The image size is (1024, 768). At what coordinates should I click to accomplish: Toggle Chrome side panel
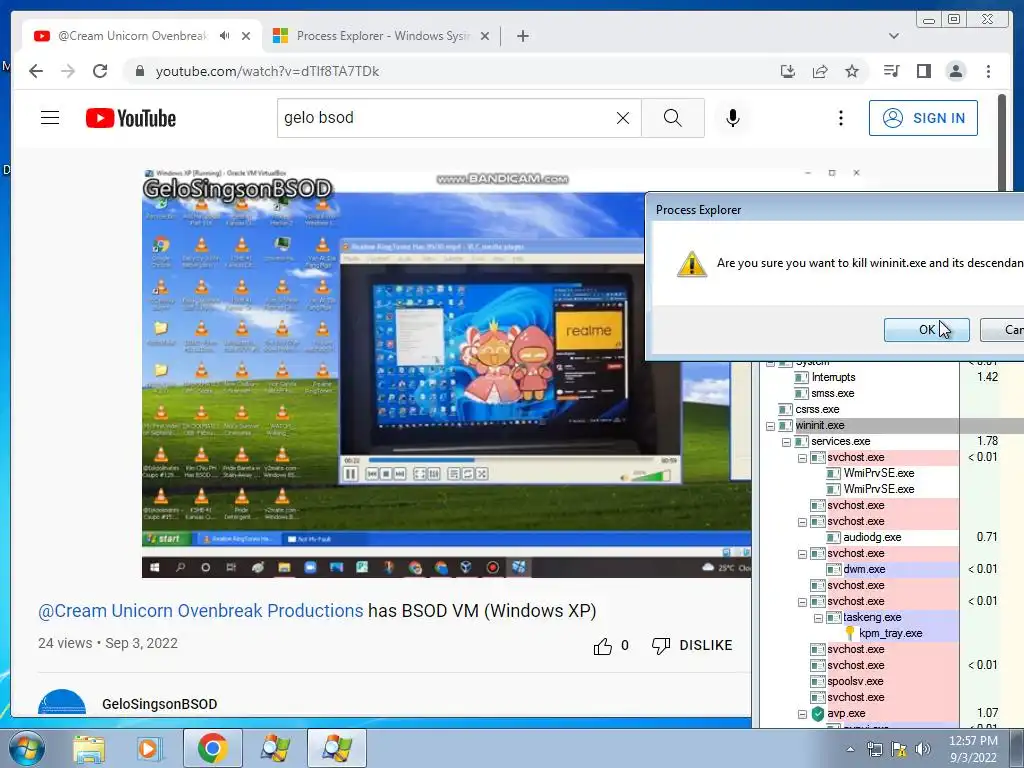point(923,71)
